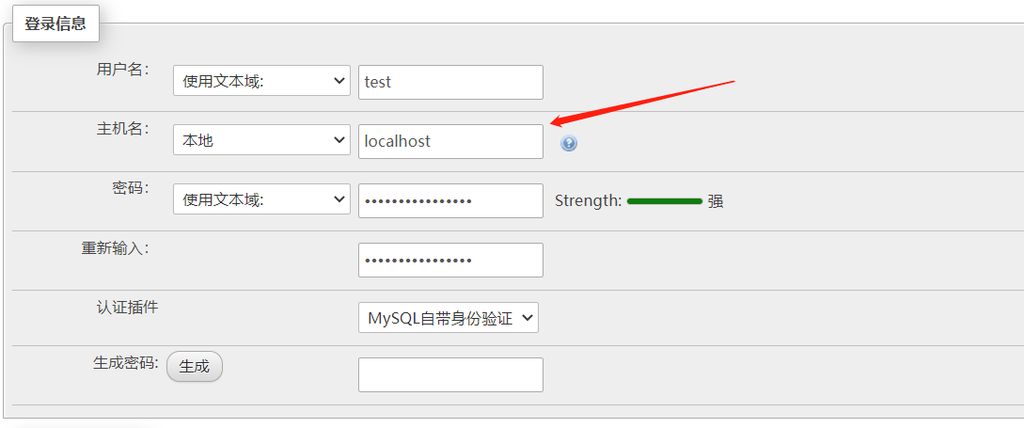The height and width of the screenshot is (428, 1024).
Task: Open the 密码 input type dropdown
Action: (x=261, y=200)
